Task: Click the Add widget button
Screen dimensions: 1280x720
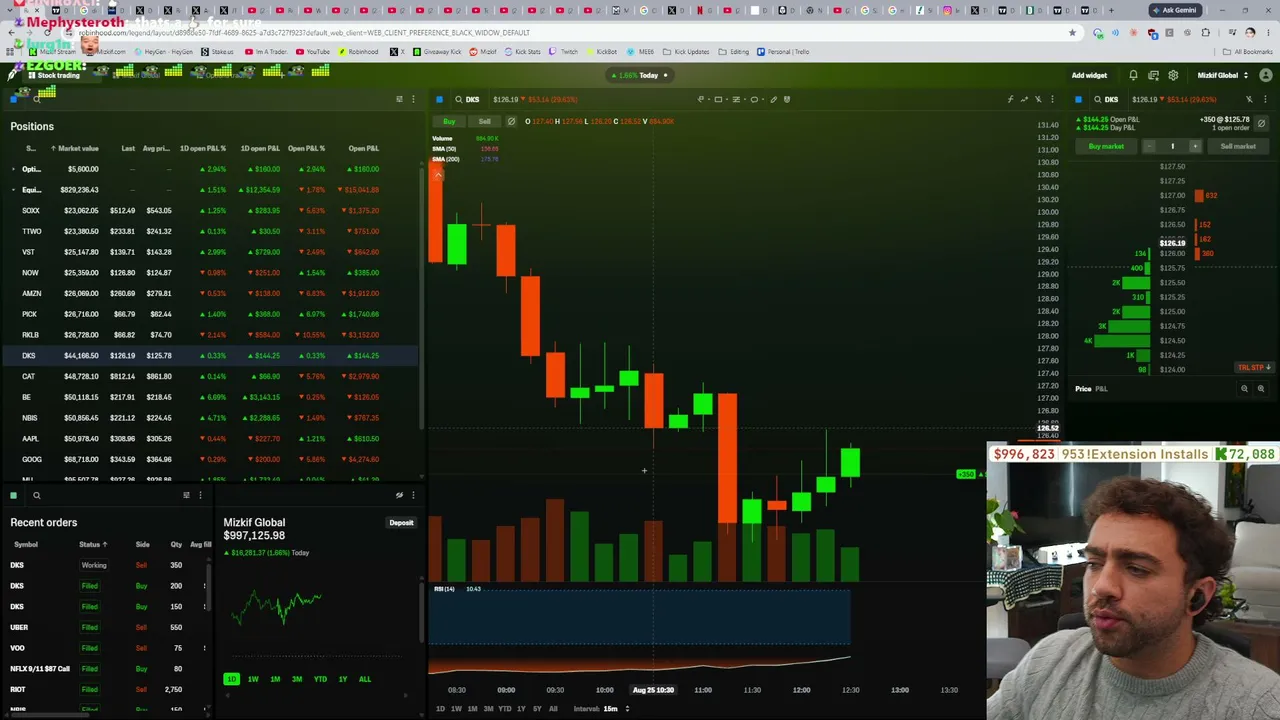Action: pyautogui.click(x=1089, y=75)
